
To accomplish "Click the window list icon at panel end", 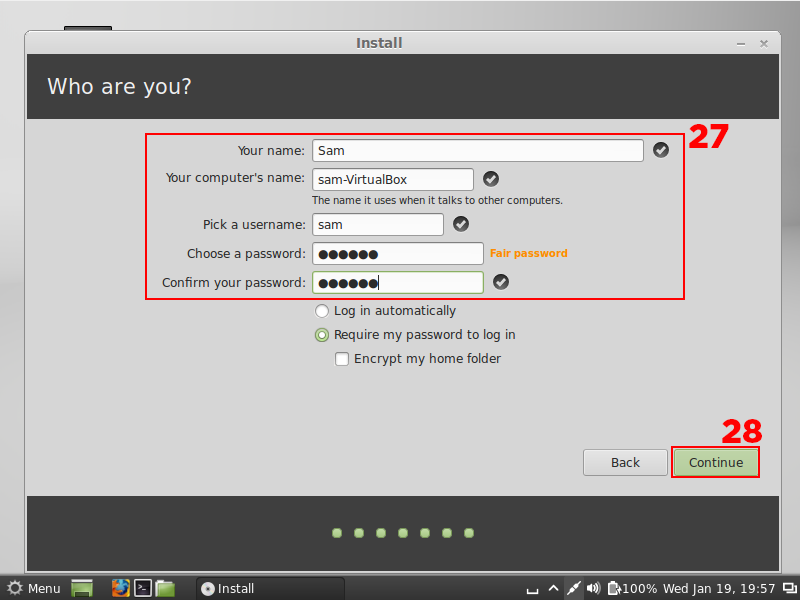I will pyautogui.click(x=789, y=588).
